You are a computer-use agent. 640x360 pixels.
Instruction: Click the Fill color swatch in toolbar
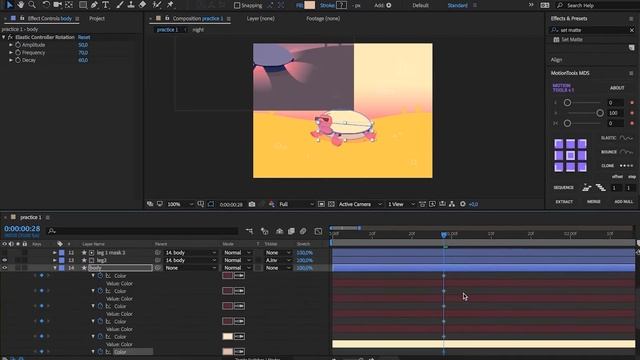(310, 5)
